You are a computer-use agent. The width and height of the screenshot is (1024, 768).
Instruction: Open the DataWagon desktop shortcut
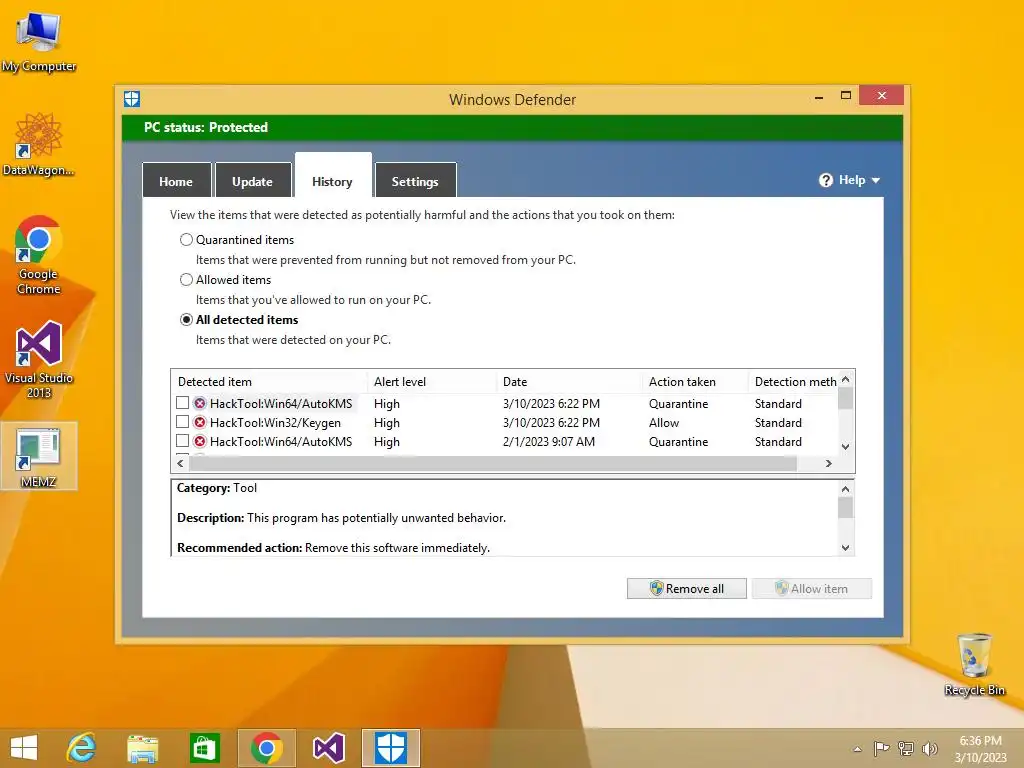39,144
